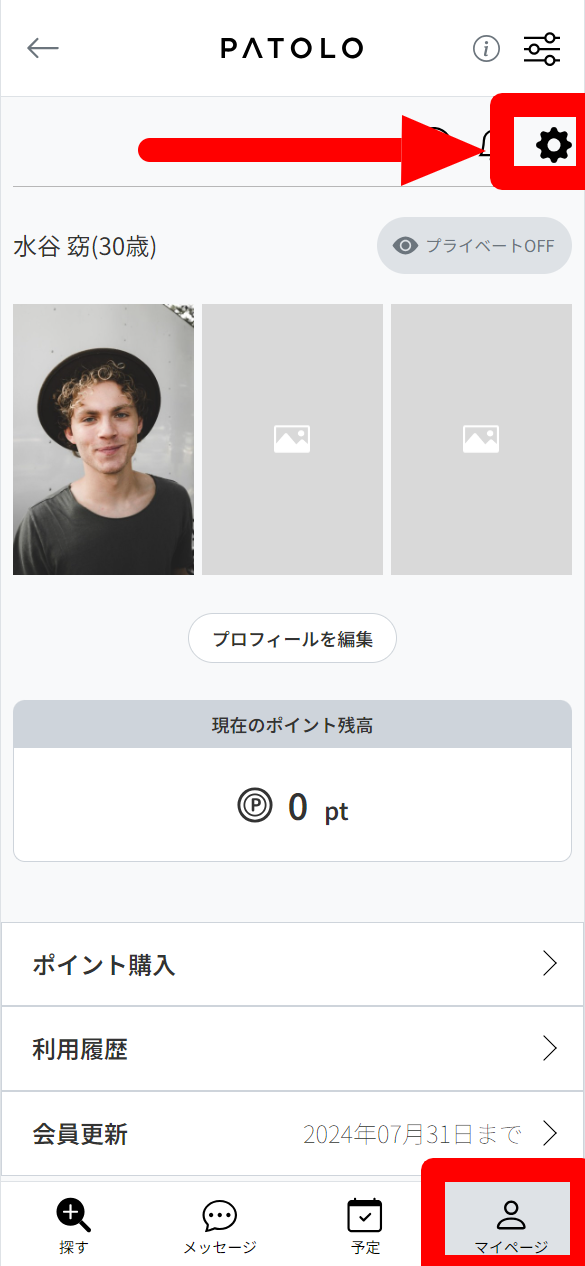
Task: Tap the プロフィールを編集 button
Action: pos(292,638)
